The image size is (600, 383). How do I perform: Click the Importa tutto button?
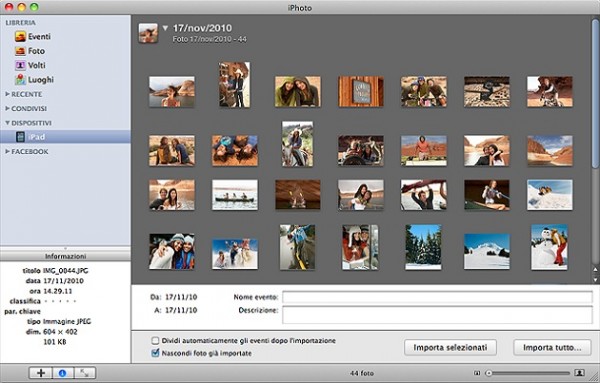552,347
